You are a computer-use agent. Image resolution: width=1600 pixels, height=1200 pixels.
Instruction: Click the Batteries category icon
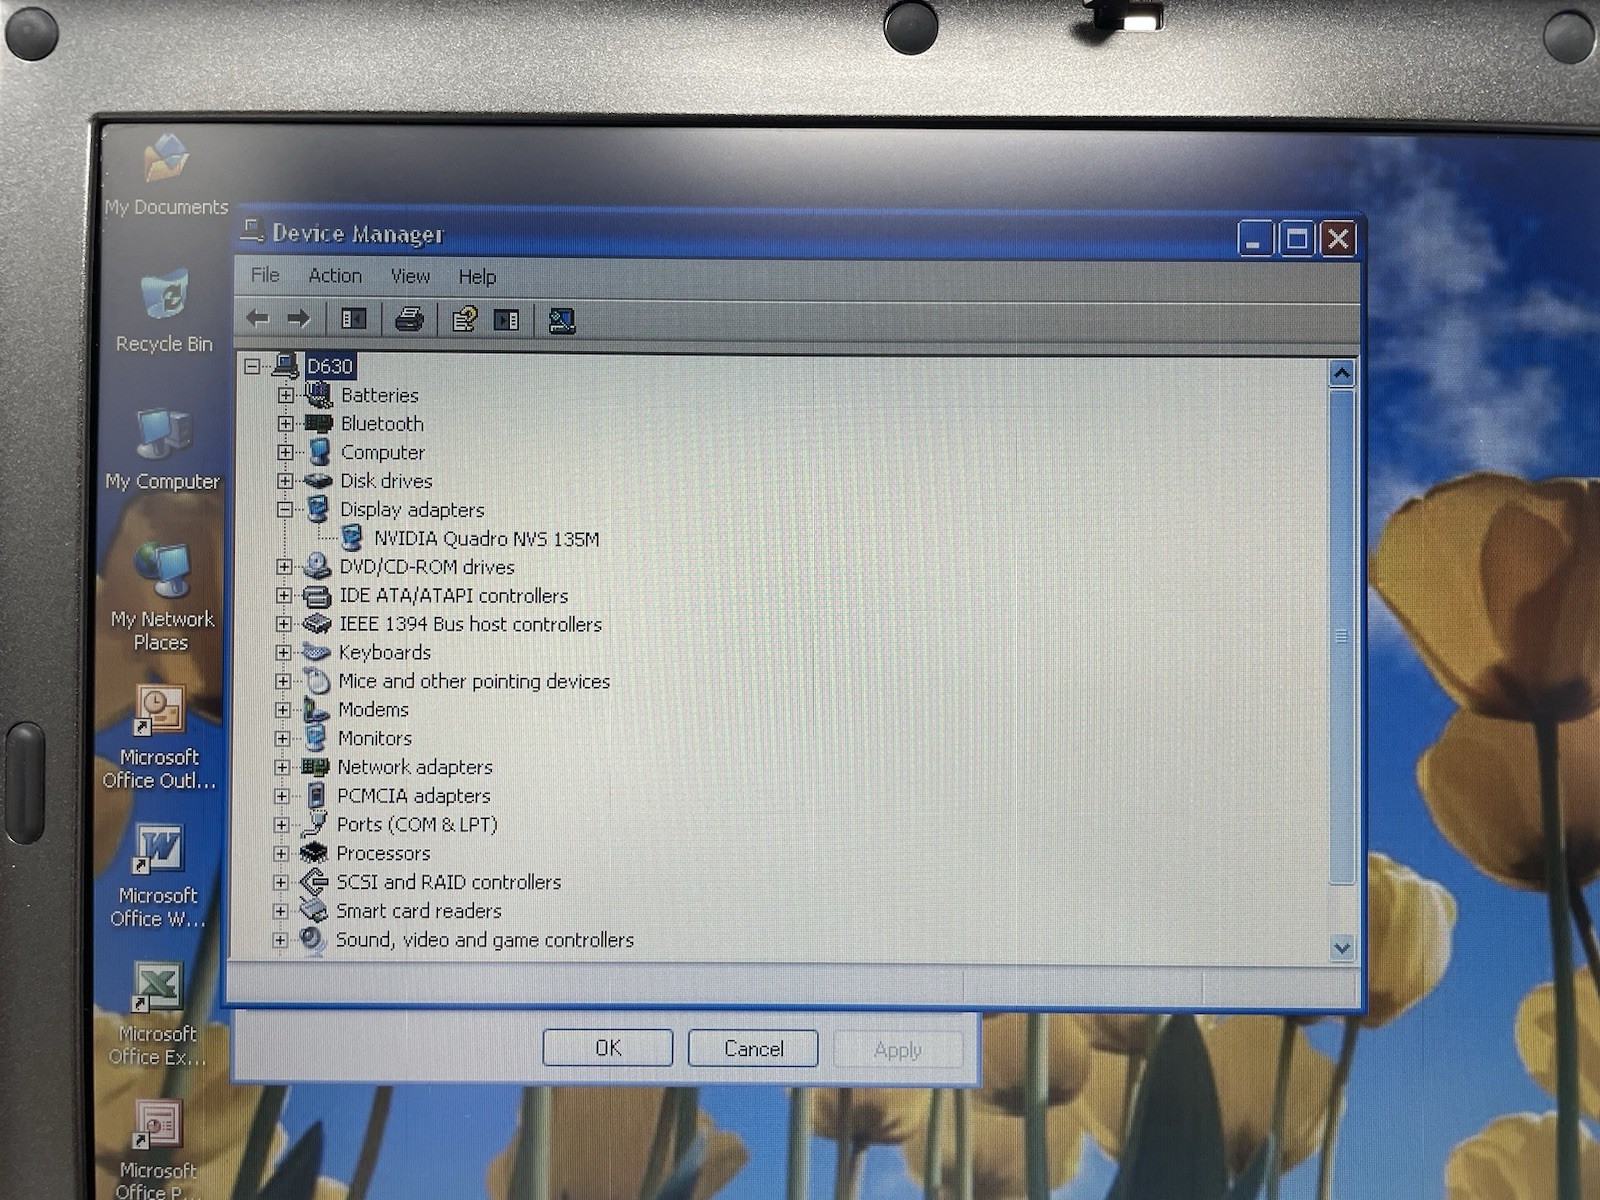point(319,395)
